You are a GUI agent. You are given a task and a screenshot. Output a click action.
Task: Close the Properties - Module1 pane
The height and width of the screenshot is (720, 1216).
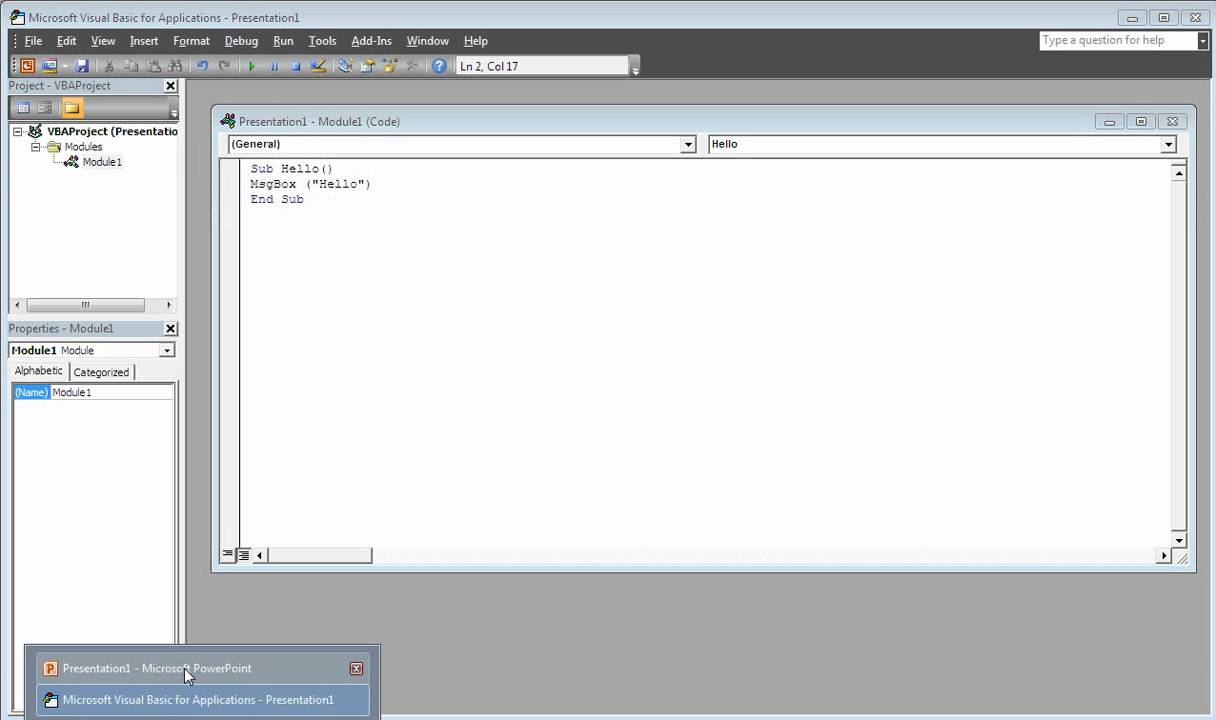pos(170,329)
